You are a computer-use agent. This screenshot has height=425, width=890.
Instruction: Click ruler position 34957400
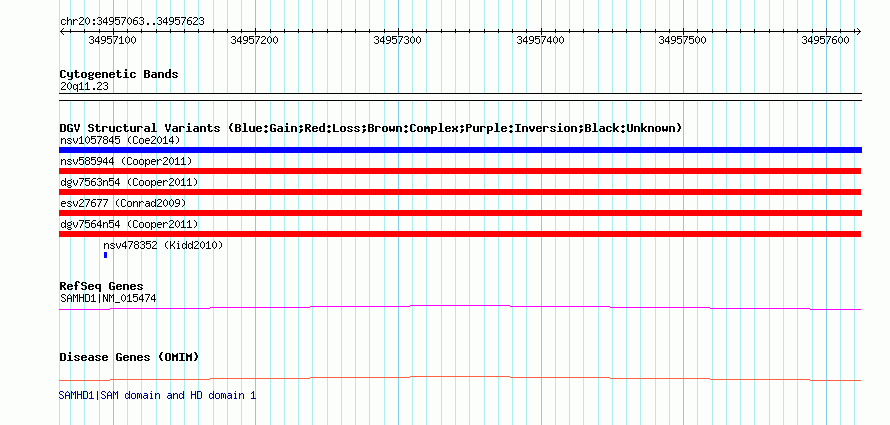[x=540, y=40]
